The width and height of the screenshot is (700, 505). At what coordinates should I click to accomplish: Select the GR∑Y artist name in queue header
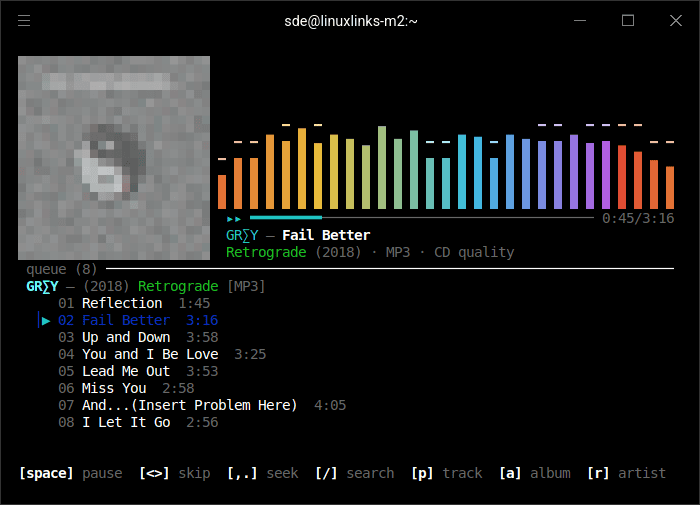tap(42, 286)
